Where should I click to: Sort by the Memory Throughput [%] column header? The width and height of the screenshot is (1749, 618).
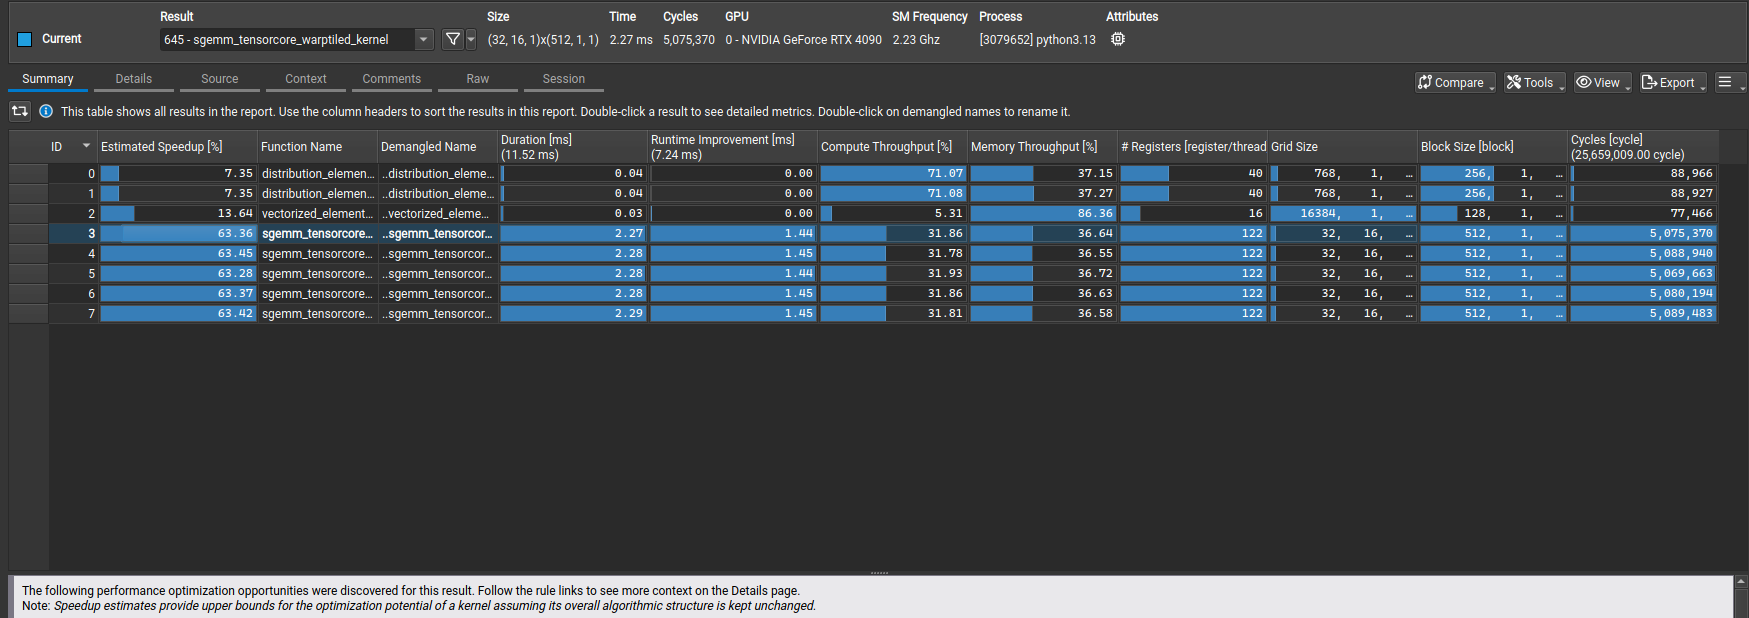(x=1033, y=147)
